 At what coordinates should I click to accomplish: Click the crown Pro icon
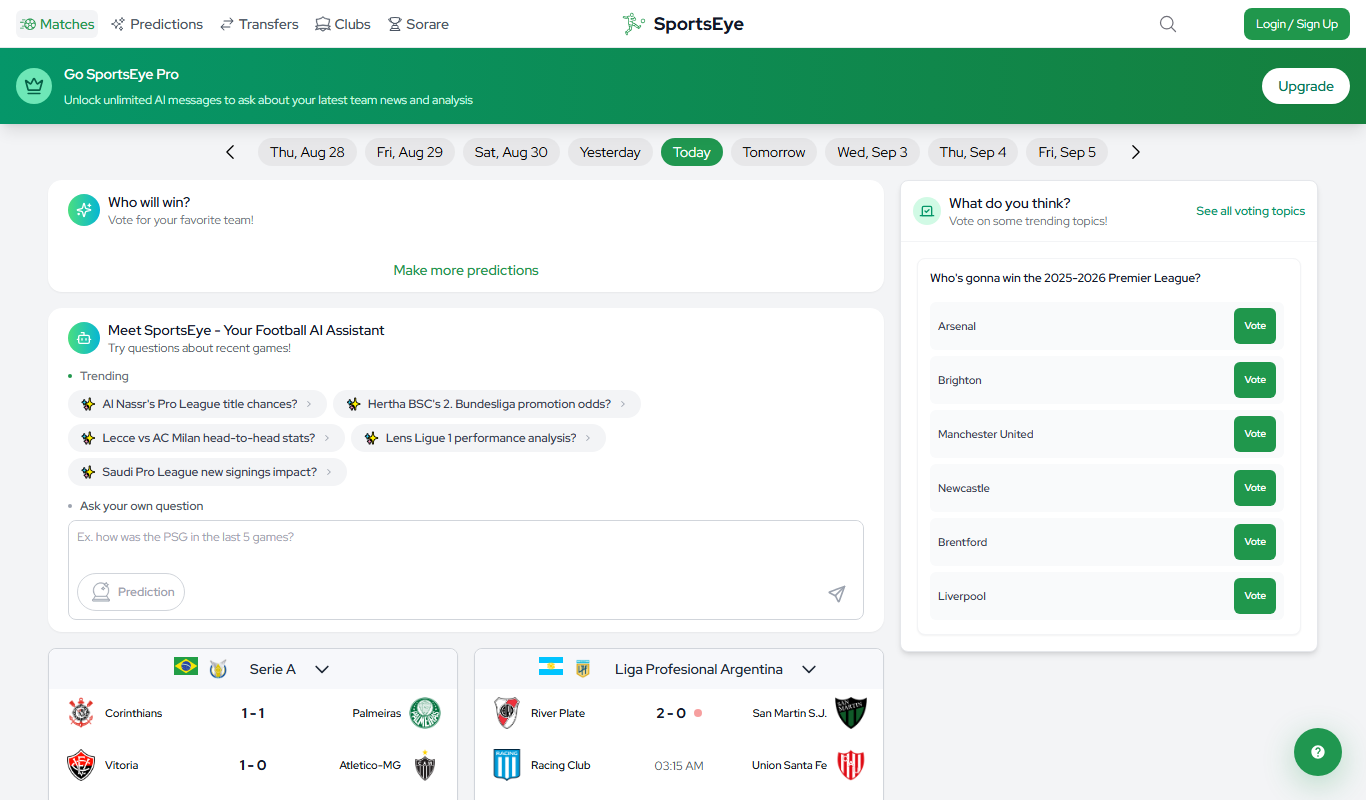click(x=34, y=86)
